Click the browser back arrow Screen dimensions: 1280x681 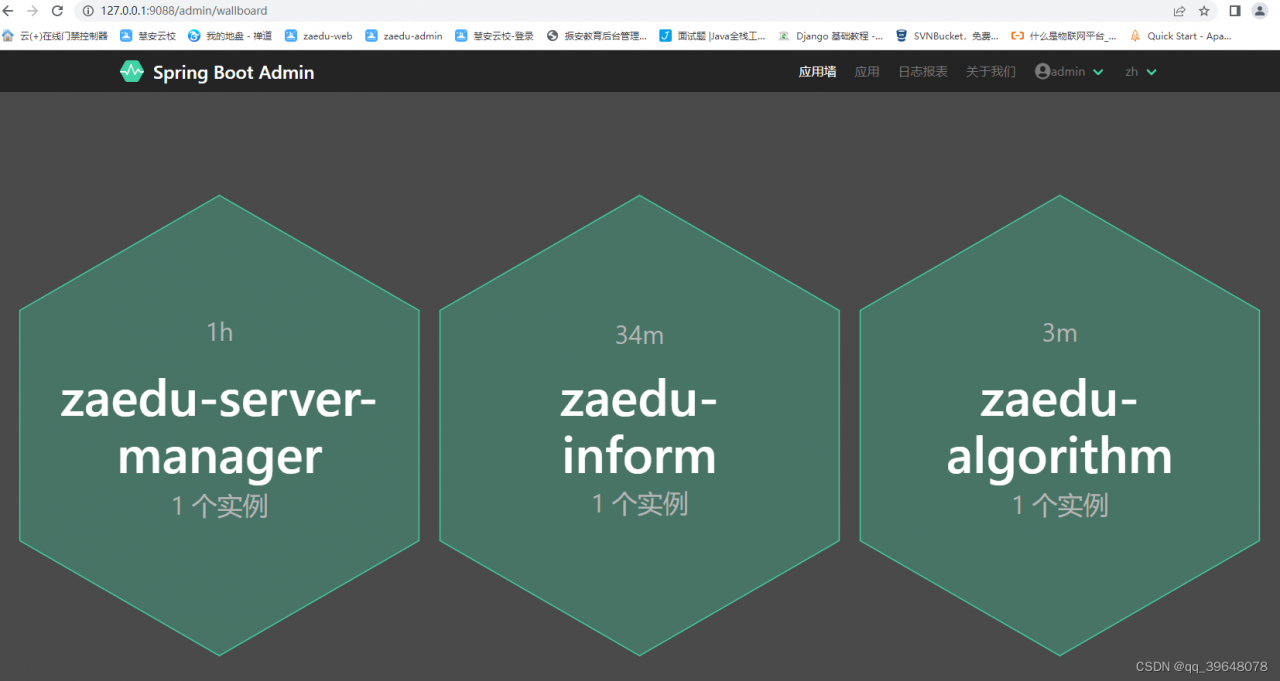pyautogui.click(x=9, y=11)
